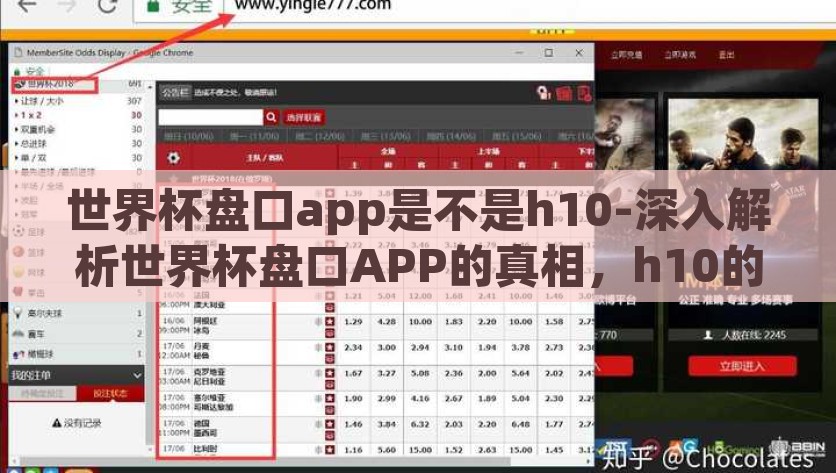Click the red 立即进入 button on the background site
Screen dimensions: 836x473
coord(742,366)
